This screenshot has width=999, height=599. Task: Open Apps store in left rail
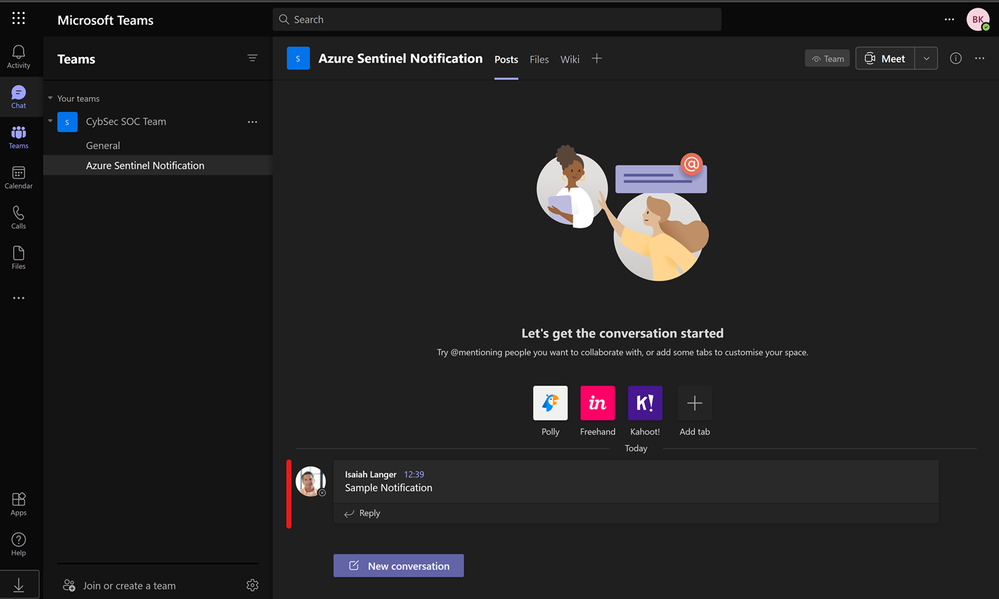pos(18,504)
